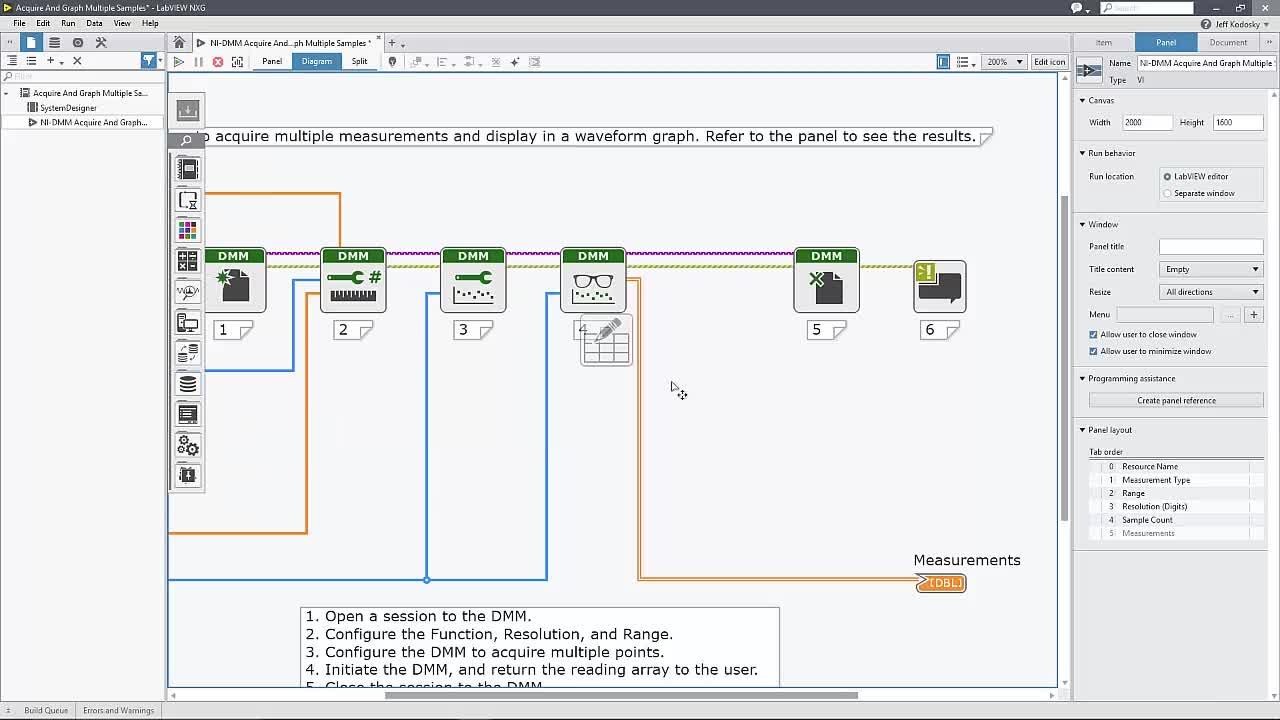Image resolution: width=1280 pixels, height=720 pixels.
Task: Switch to the project files view icon
Action: (31, 42)
